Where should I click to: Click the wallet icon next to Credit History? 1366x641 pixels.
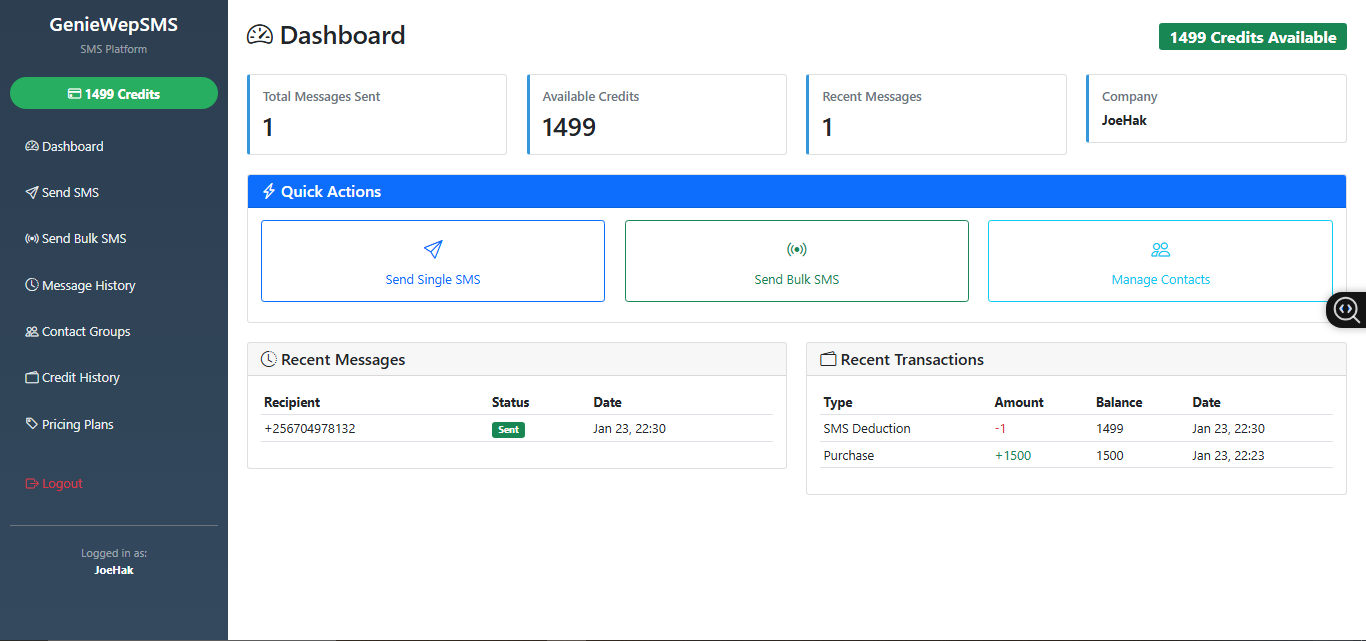pyautogui.click(x=32, y=378)
